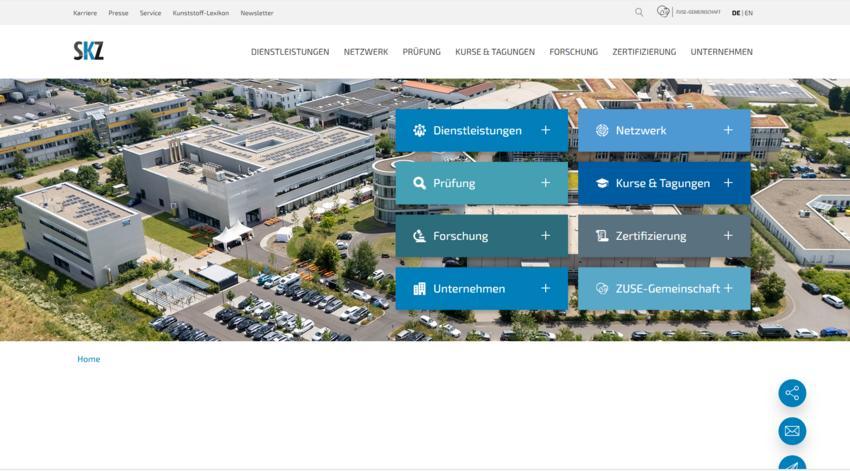Expand the Netzwerk tile plus sign
This screenshot has height=471, width=850.
pos(728,130)
